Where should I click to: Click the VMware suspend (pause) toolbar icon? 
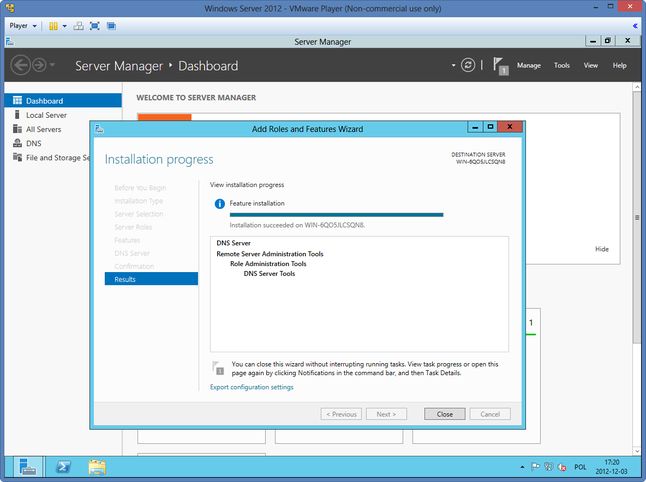point(53,26)
